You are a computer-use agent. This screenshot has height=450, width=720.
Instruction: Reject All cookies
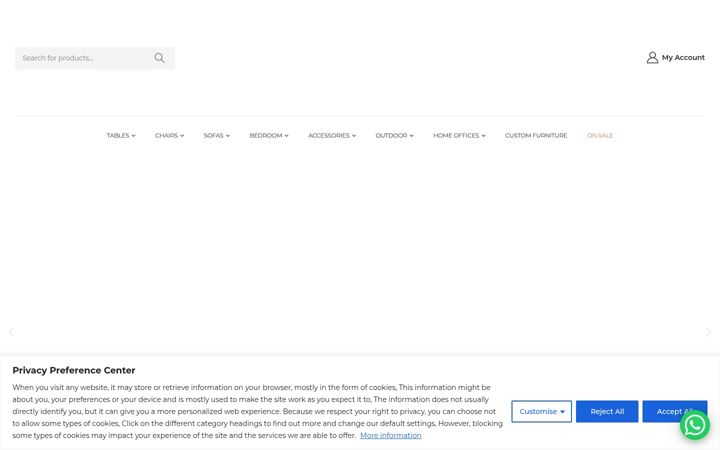click(607, 411)
